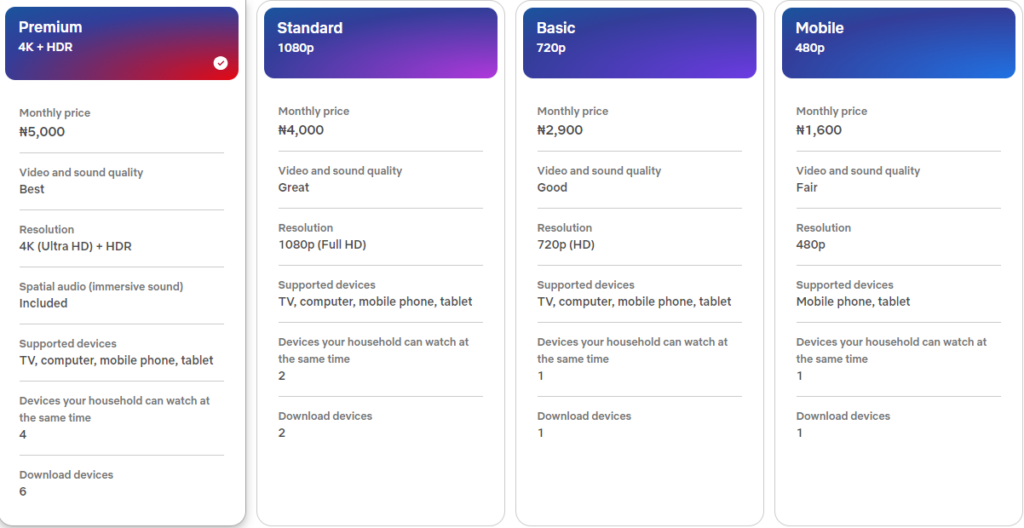Click Mobile's supported devices: Mobile phone, tablet
The image size is (1024, 528).
coord(853,301)
